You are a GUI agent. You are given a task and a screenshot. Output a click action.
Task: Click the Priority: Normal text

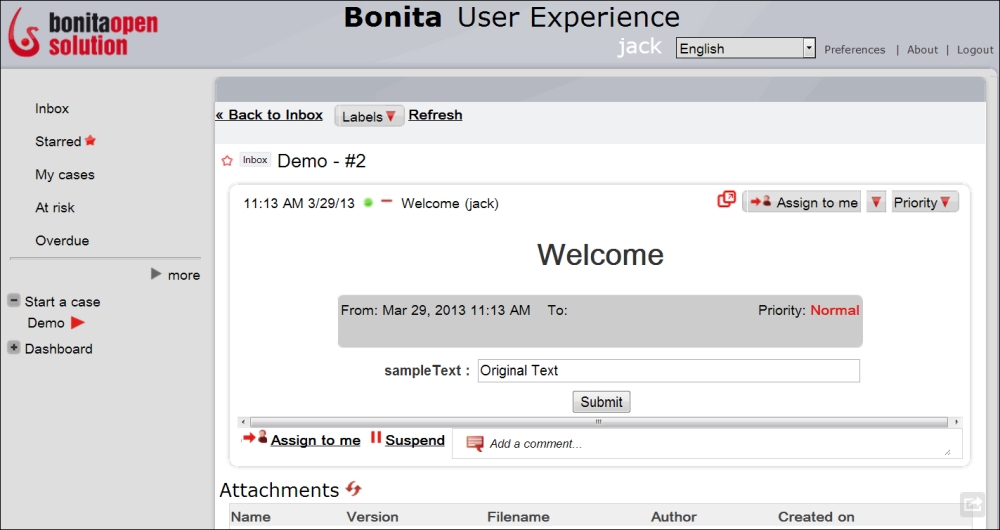(x=809, y=311)
